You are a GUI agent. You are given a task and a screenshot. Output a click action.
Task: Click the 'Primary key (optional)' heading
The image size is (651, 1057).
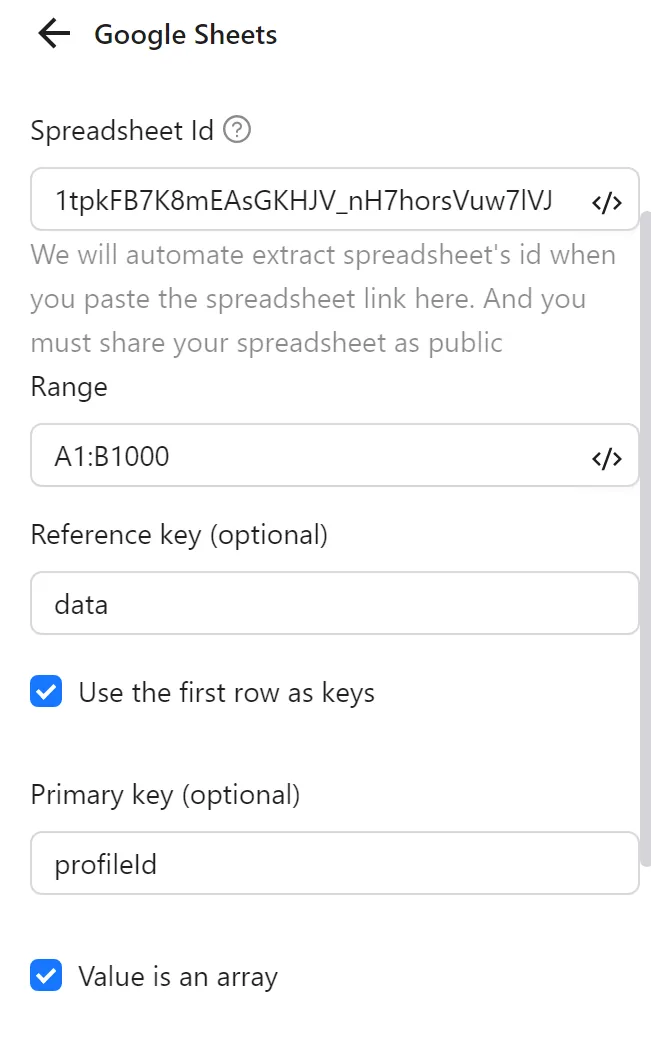point(167,794)
